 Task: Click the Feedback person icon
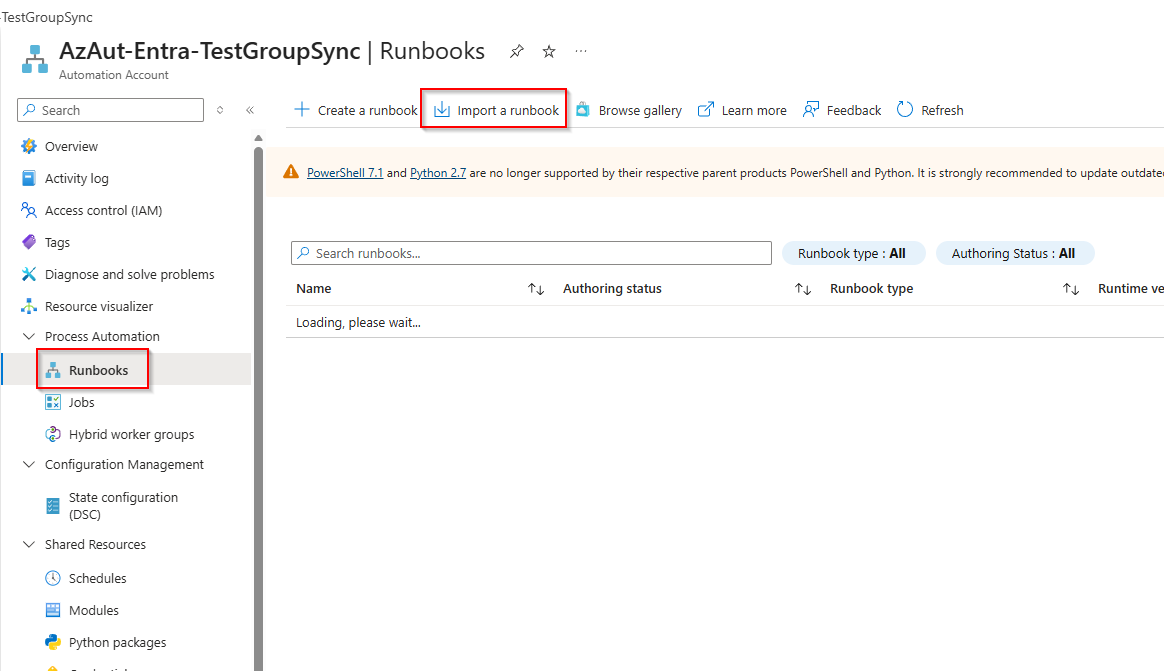811,110
